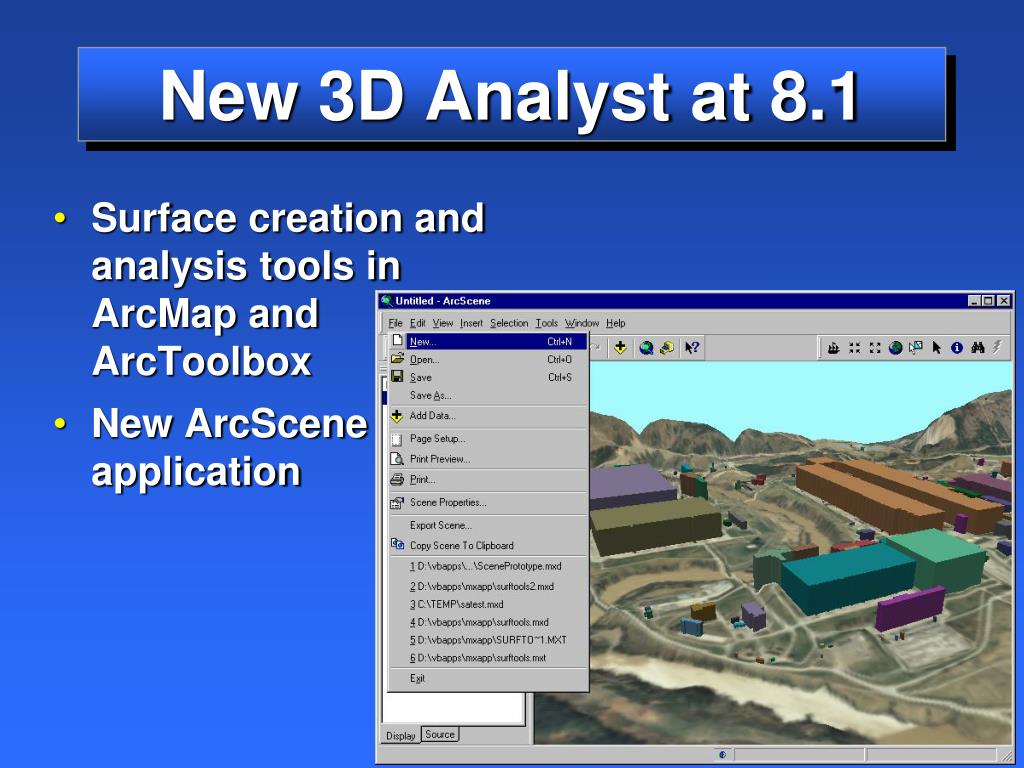Viewport: 1024px width, 768px height.
Task: Activate the What's This help pointer
Action: coord(692,347)
